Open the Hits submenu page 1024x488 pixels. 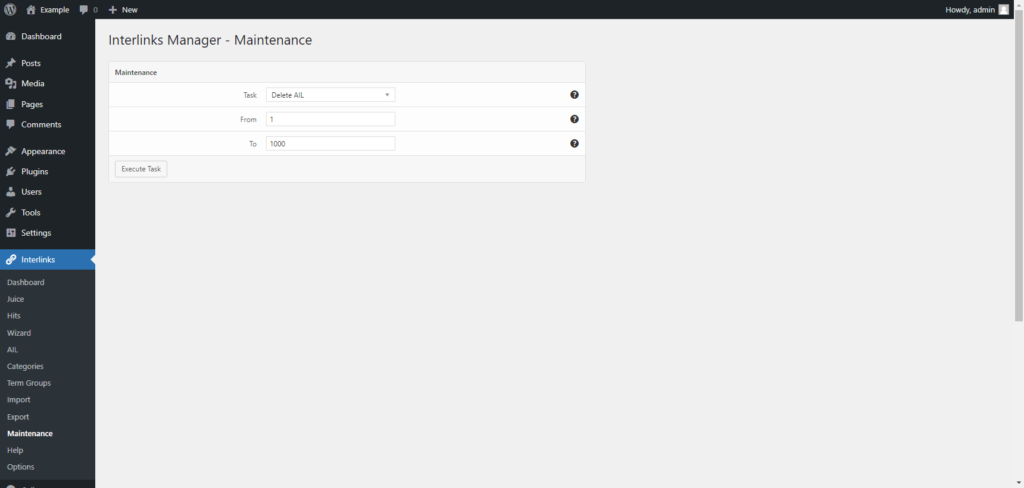coord(14,316)
